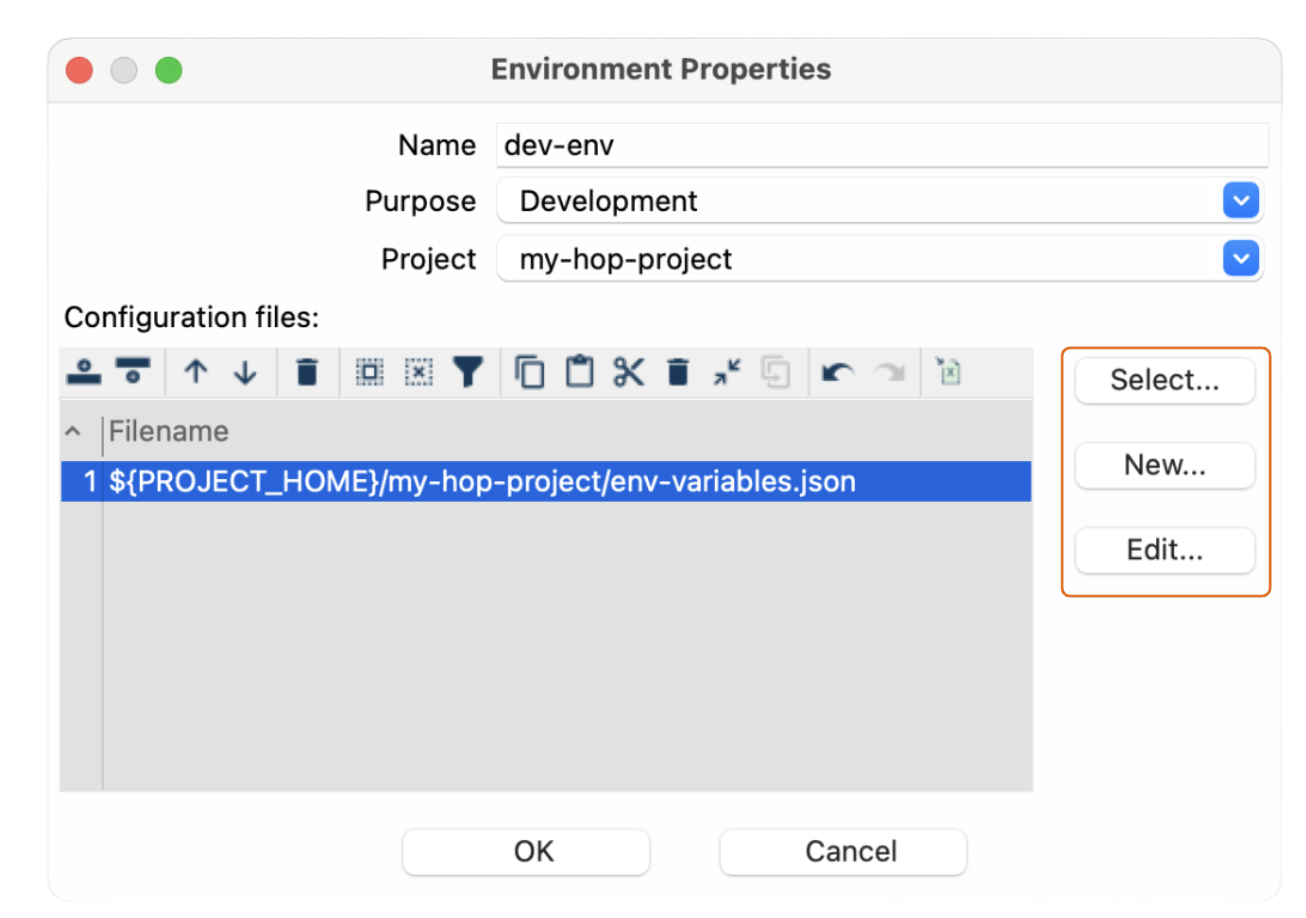The height and width of the screenshot is (918, 1306).
Task: Open the Purpose dropdown
Action: (x=1240, y=201)
